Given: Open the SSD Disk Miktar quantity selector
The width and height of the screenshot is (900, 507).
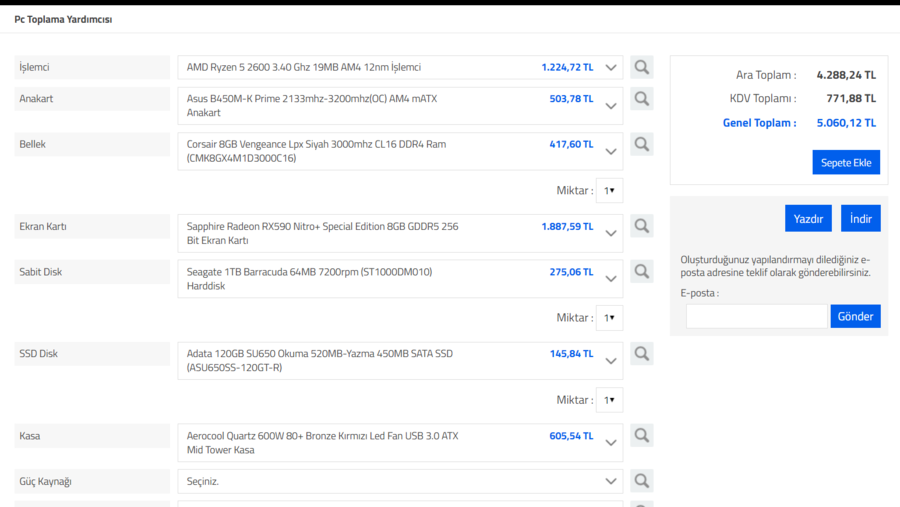Looking at the screenshot, I should [609, 400].
